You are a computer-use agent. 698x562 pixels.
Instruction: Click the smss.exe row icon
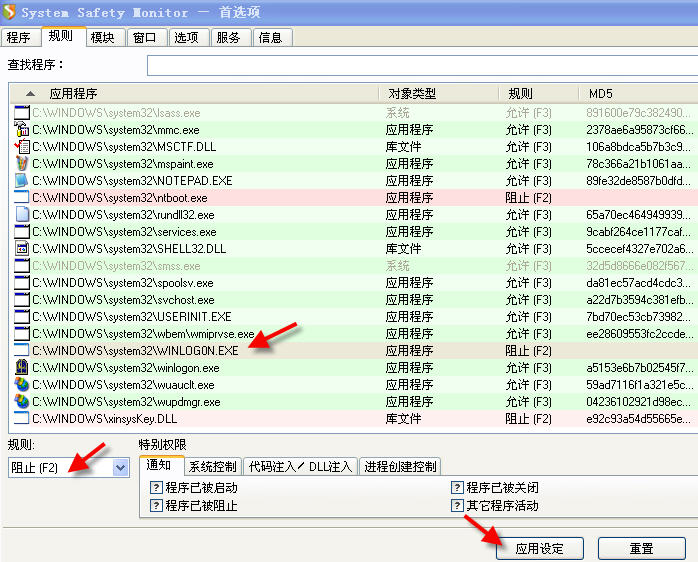coord(21,265)
